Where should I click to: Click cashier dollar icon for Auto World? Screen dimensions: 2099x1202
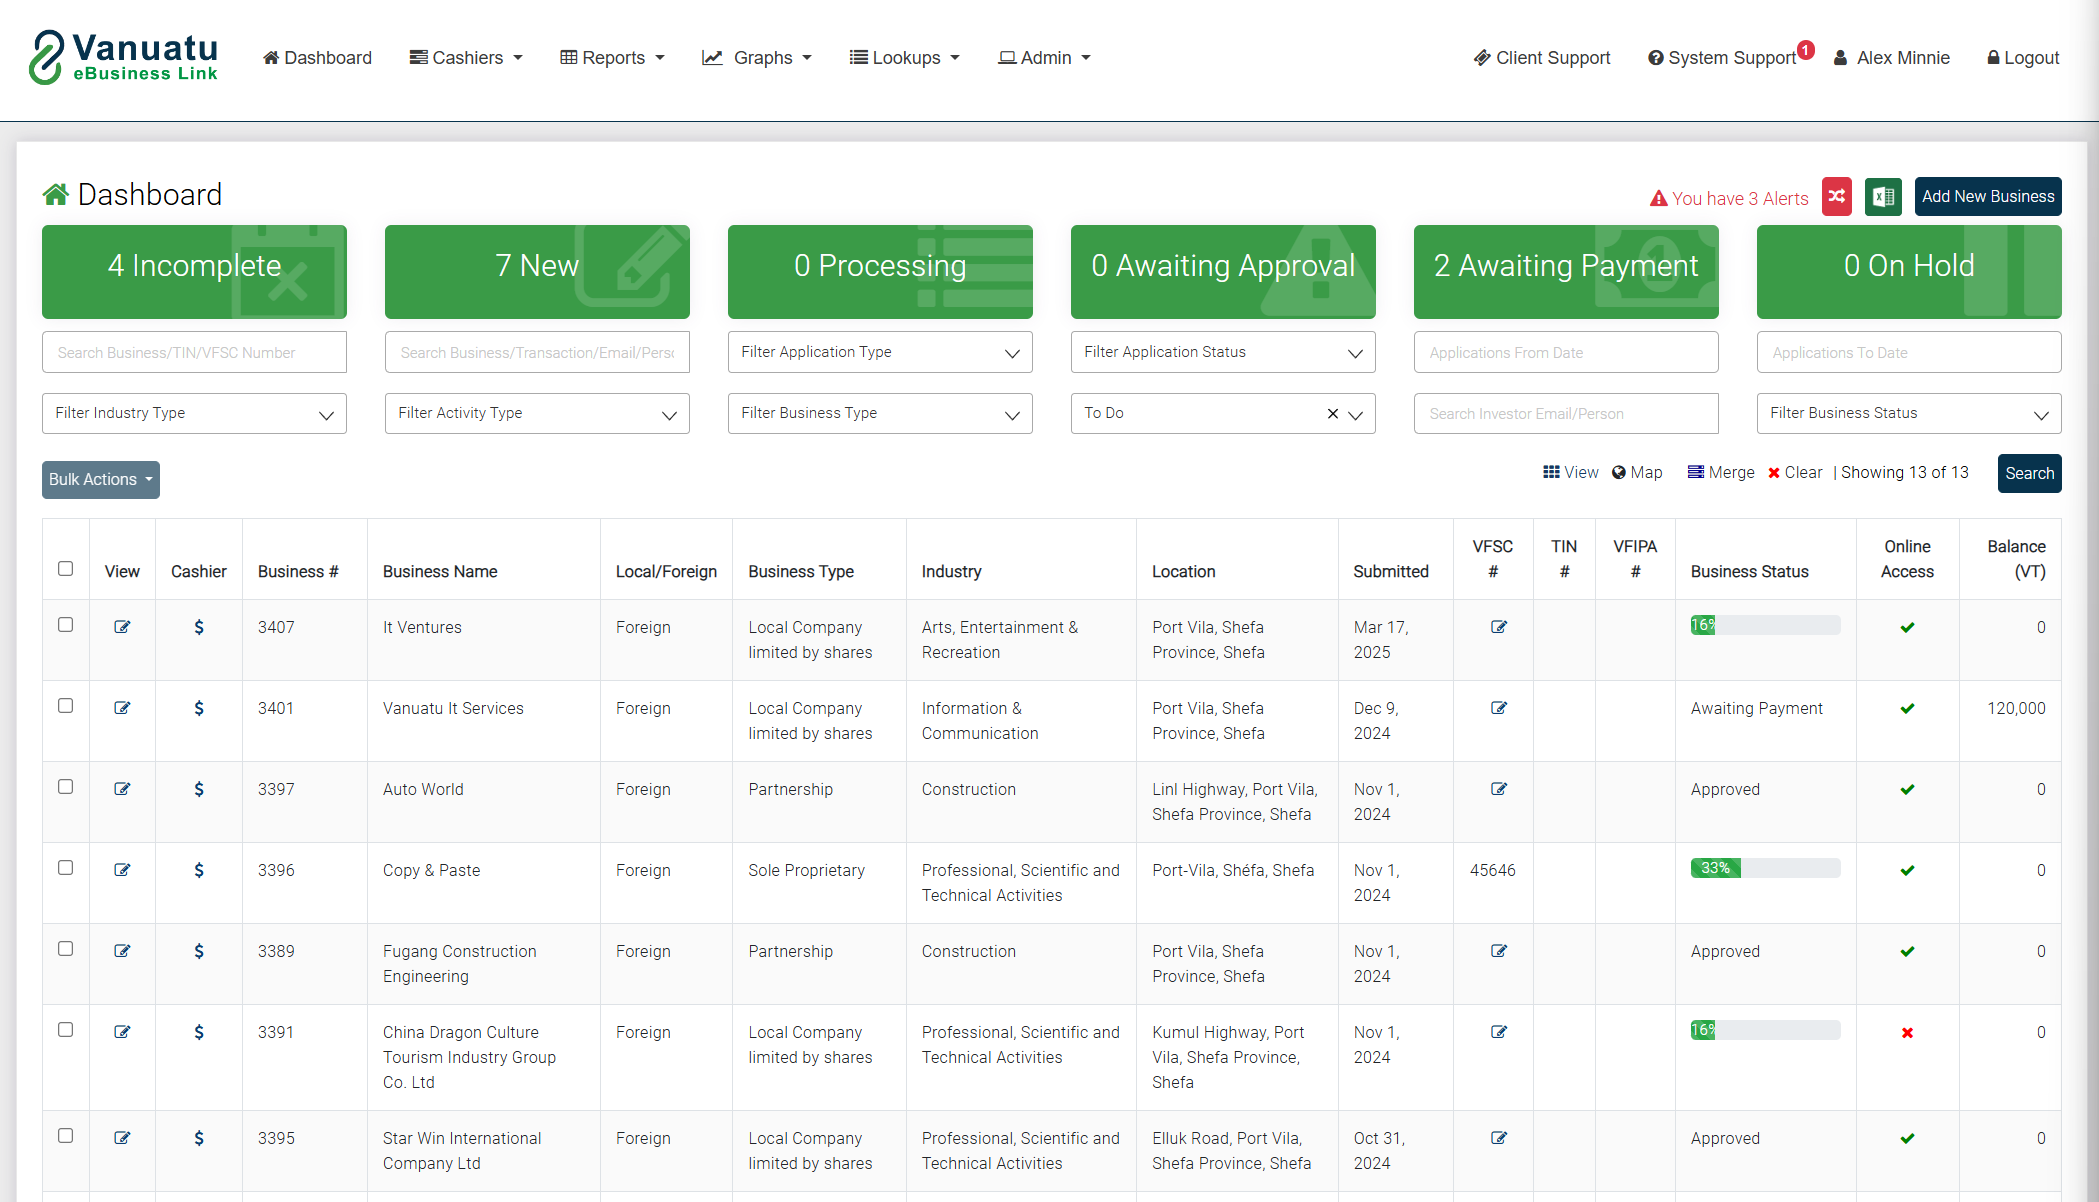click(198, 789)
